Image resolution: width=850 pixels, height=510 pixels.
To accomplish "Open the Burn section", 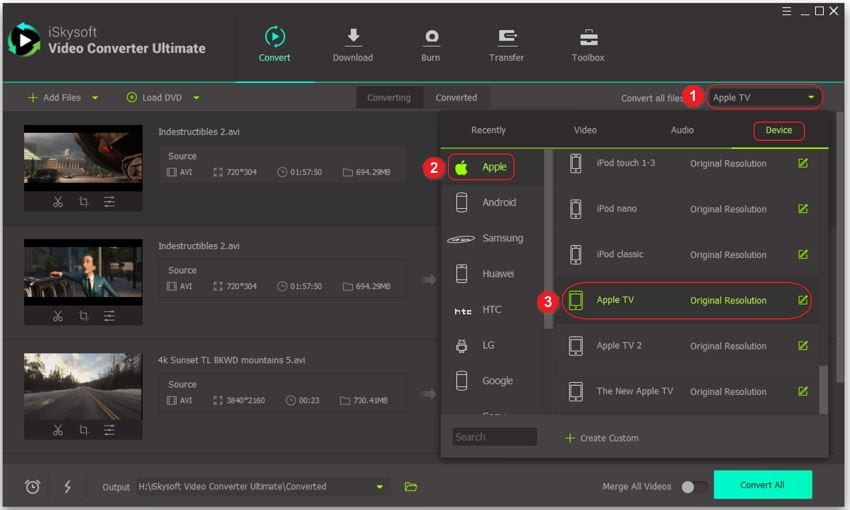I will (x=431, y=44).
